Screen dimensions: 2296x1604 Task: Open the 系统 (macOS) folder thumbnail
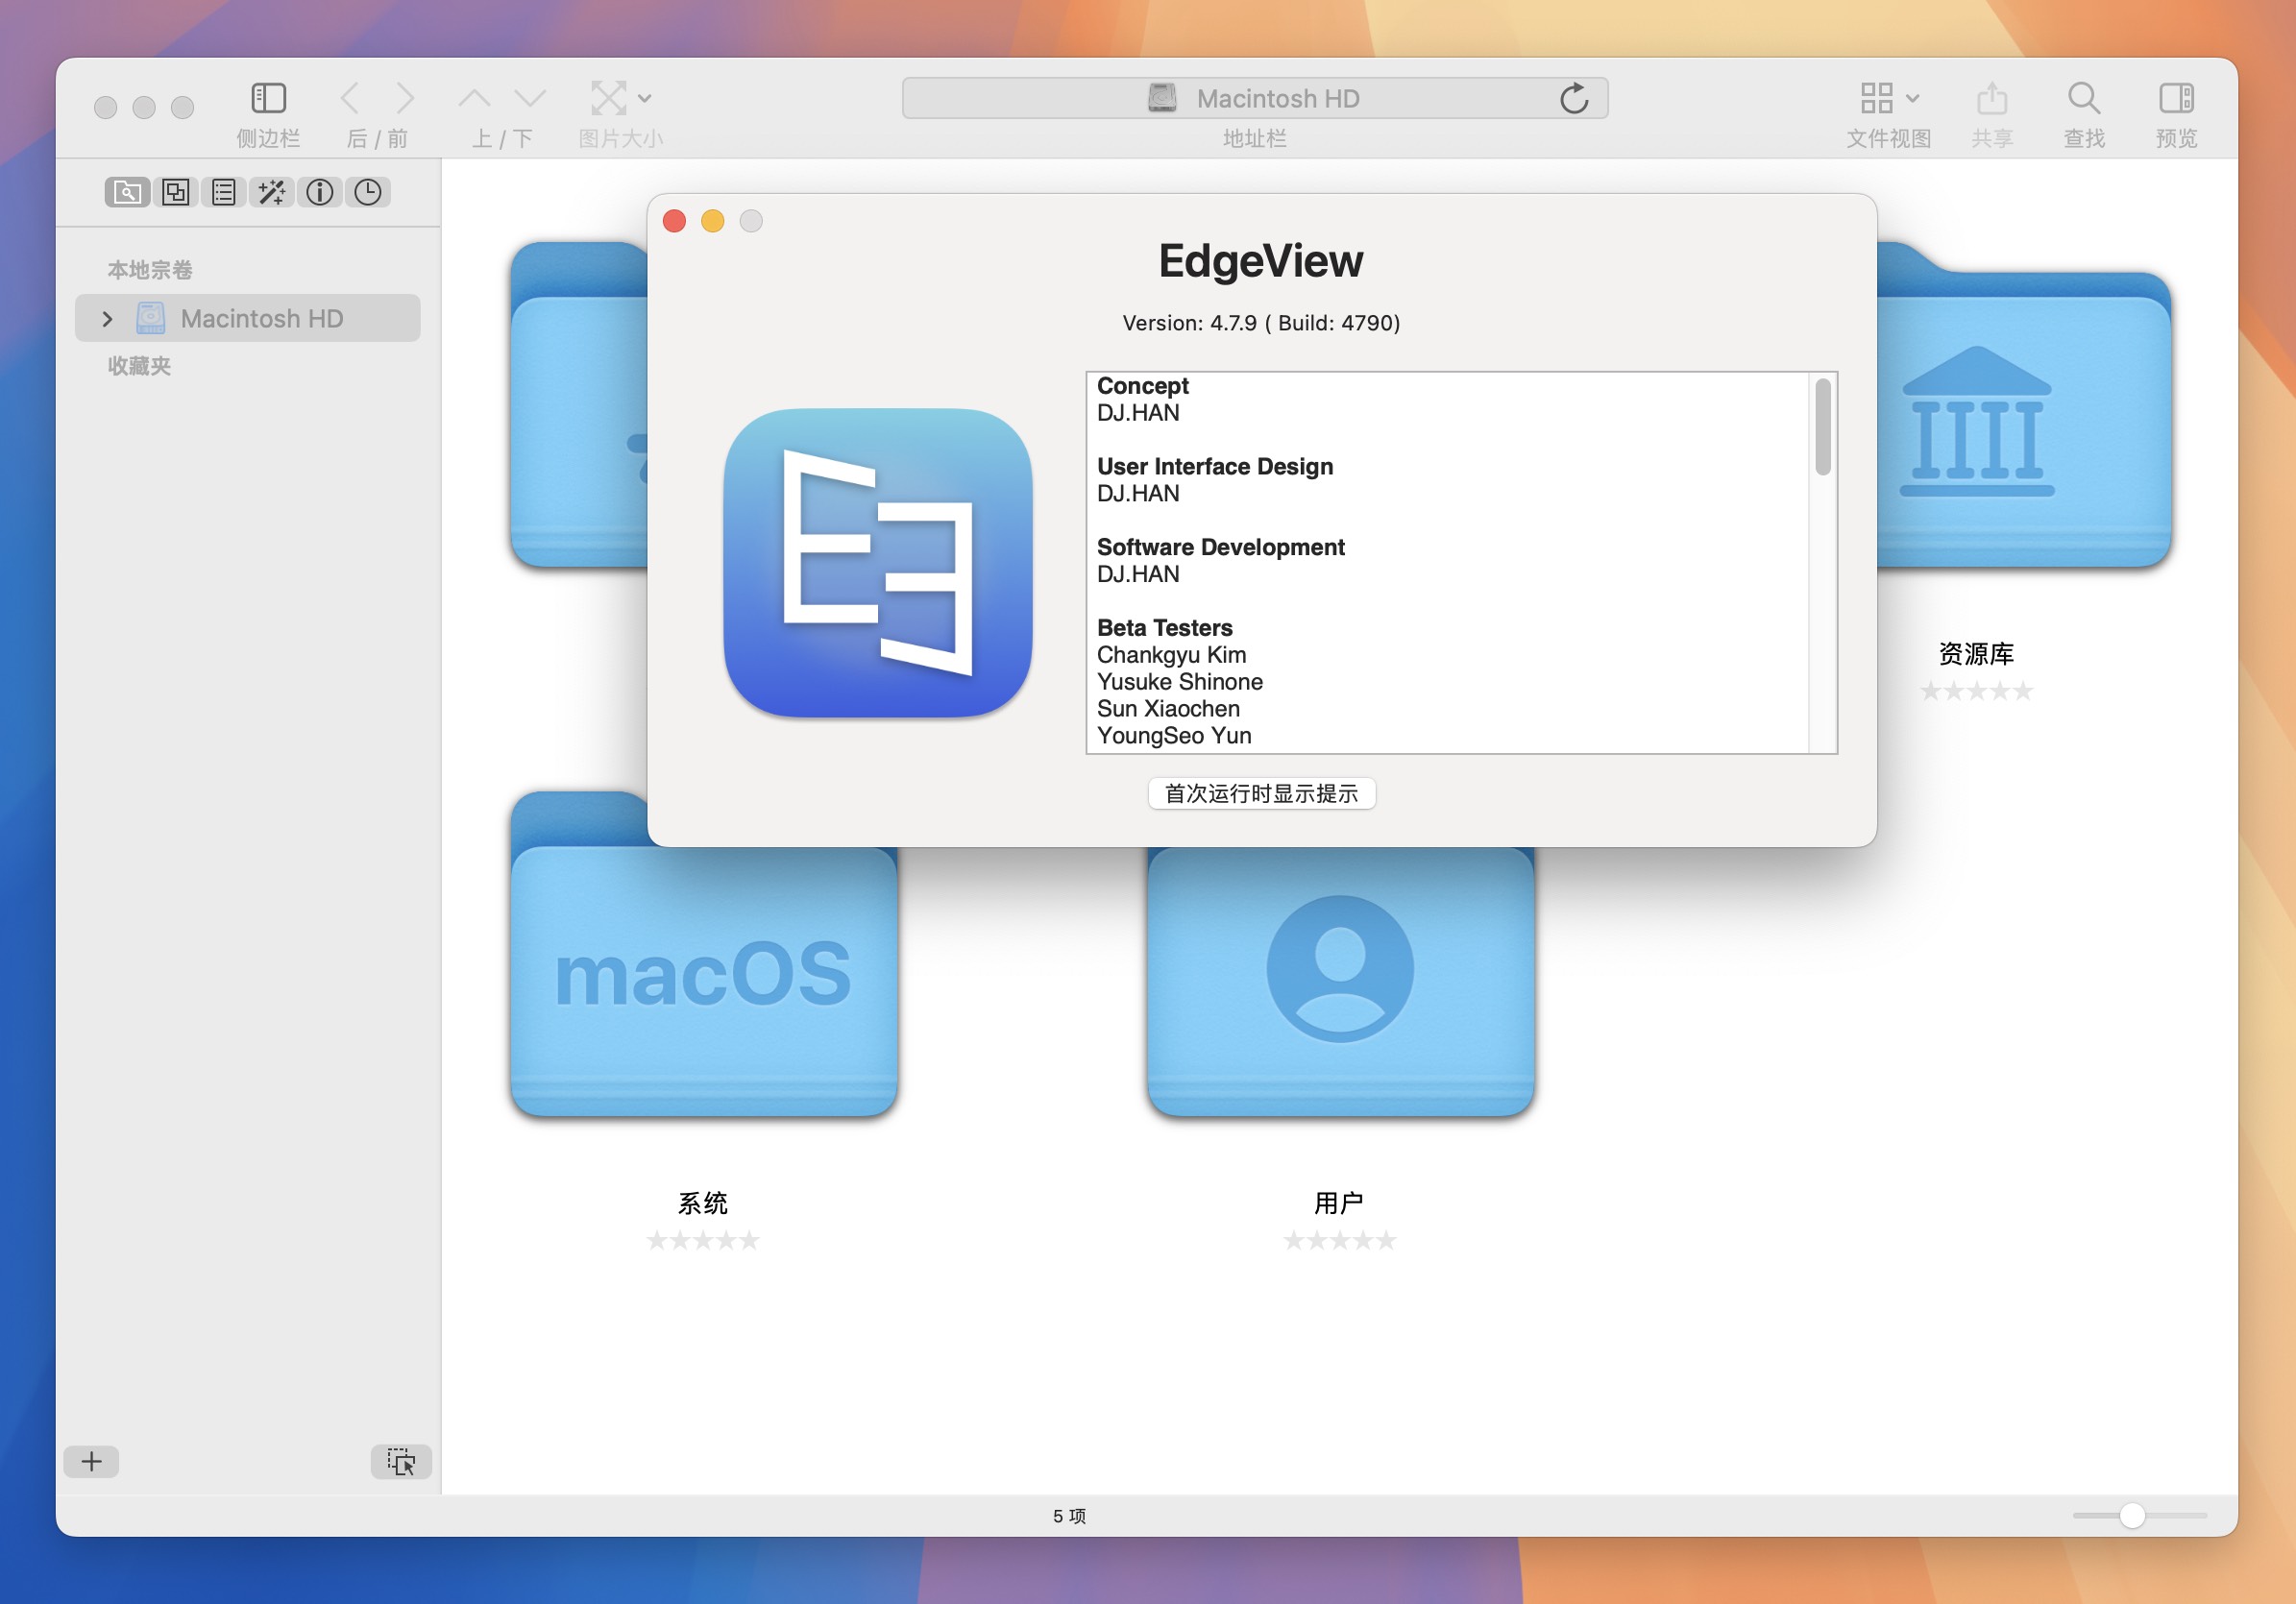click(x=704, y=955)
